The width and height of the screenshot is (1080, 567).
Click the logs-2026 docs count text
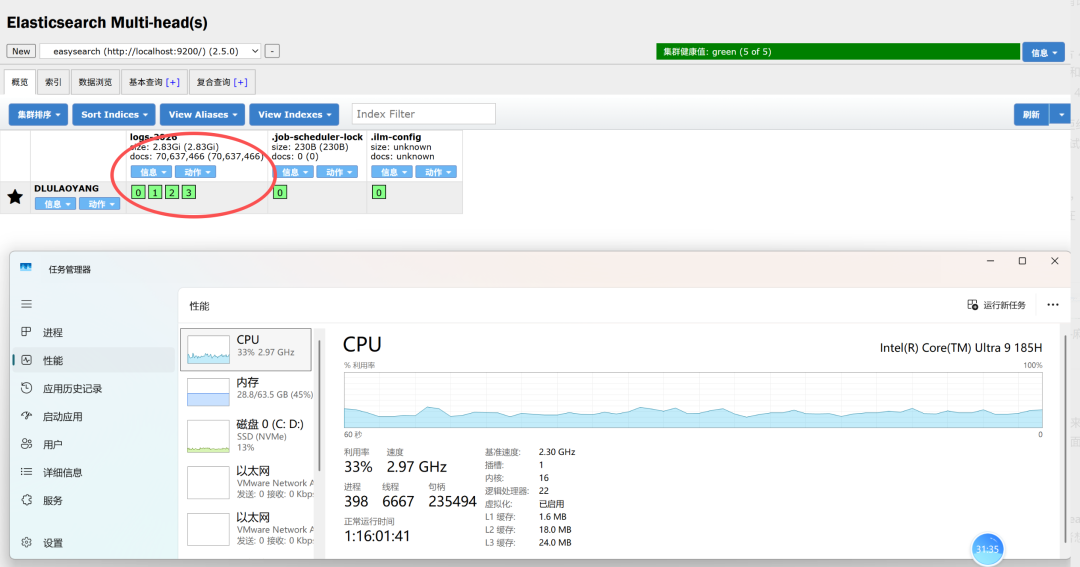[196, 156]
